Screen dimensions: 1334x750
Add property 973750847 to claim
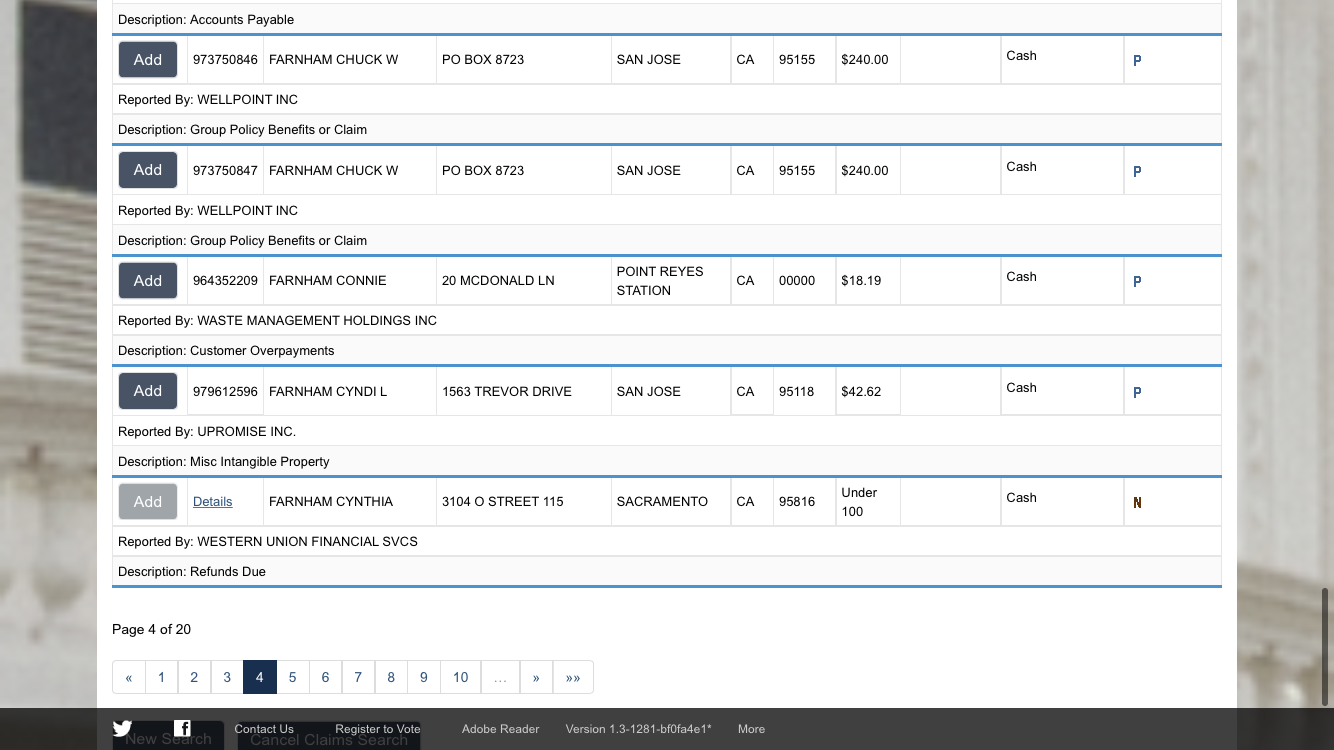tap(148, 170)
